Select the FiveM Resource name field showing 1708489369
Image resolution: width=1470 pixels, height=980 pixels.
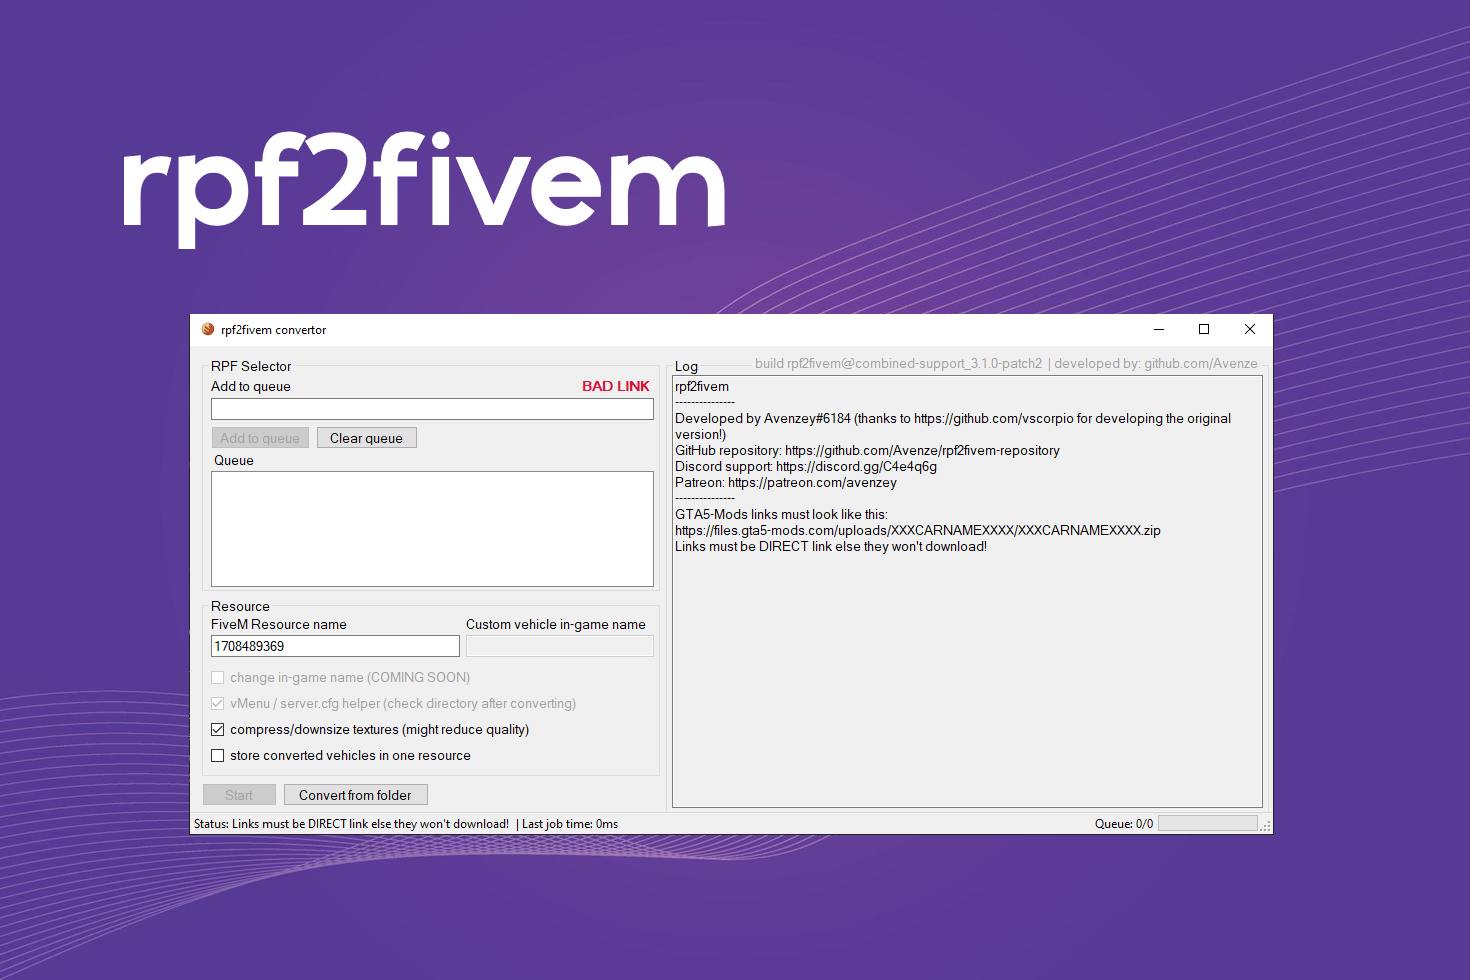[335, 645]
